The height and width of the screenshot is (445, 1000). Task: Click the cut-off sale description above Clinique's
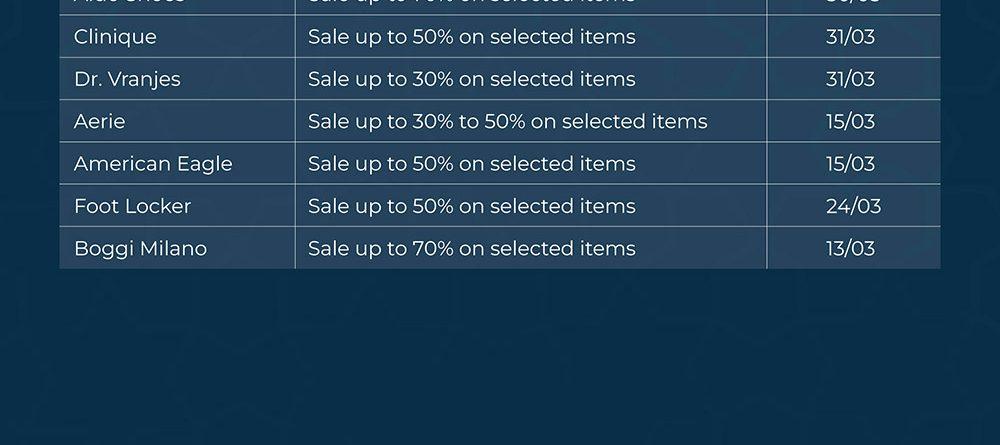click(471, 4)
